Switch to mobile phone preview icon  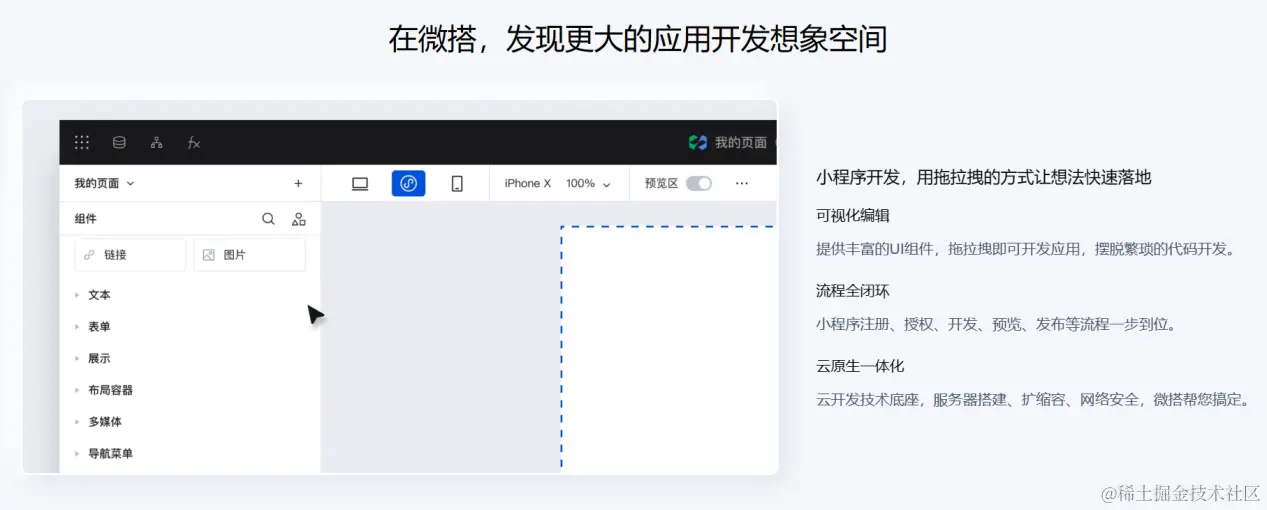click(x=457, y=183)
